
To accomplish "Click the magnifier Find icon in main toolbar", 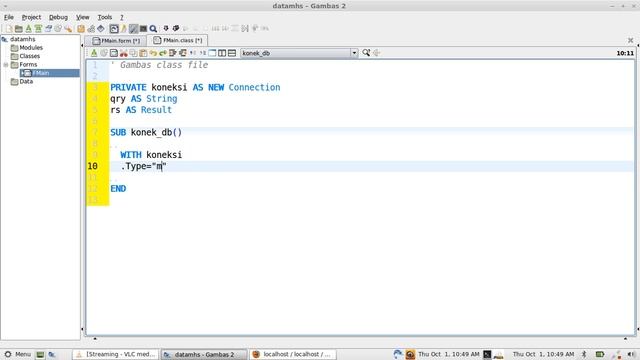I will tap(153, 29).
